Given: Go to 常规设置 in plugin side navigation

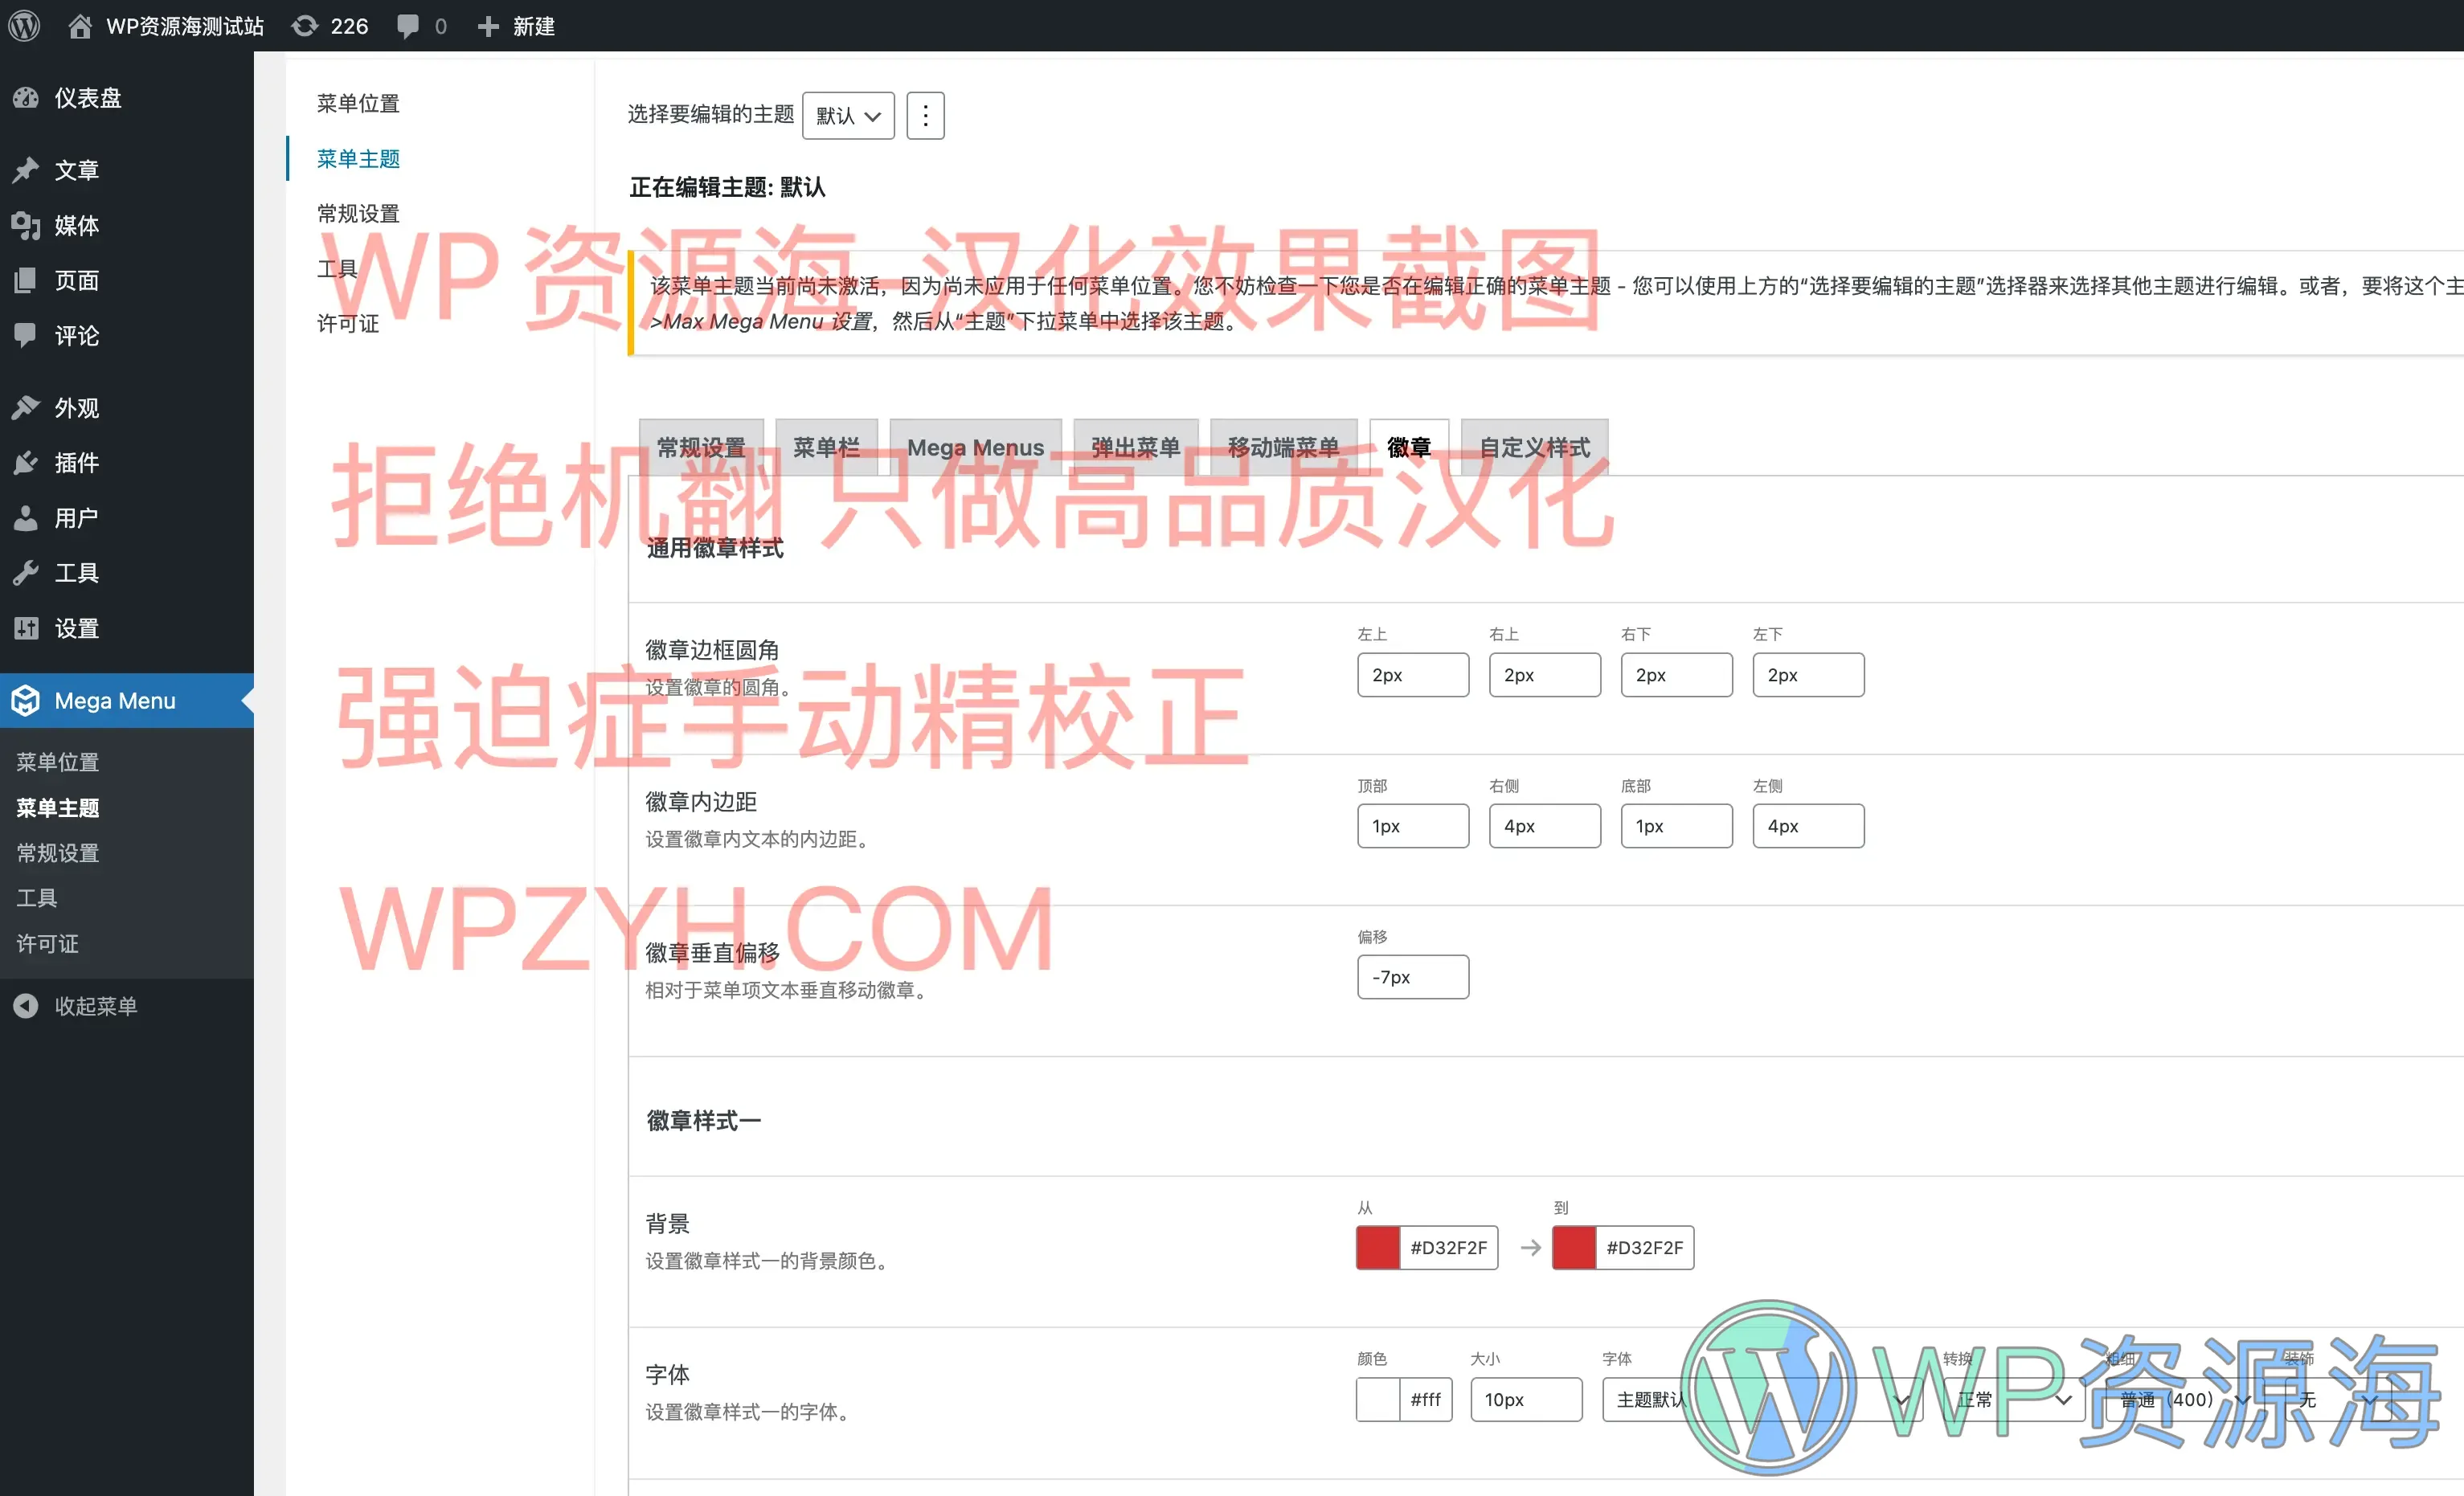Looking at the screenshot, I should pyautogui.click(x=358, y=213).
